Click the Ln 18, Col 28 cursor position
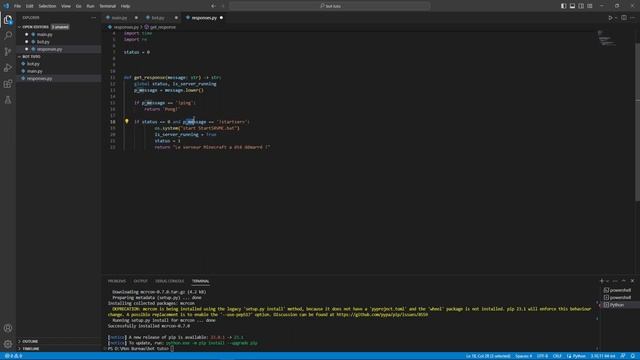This screenshot has height=360, width=640. (488, 356)
